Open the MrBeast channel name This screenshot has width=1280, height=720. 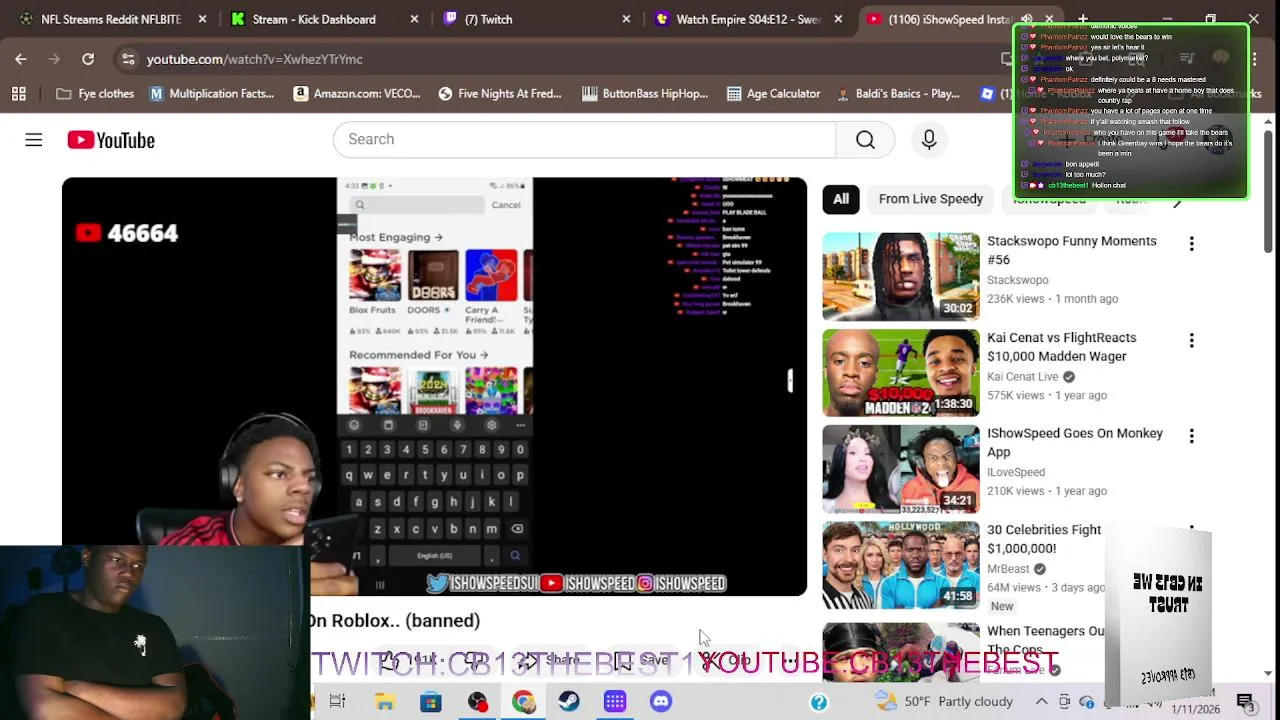[1008, 569]
